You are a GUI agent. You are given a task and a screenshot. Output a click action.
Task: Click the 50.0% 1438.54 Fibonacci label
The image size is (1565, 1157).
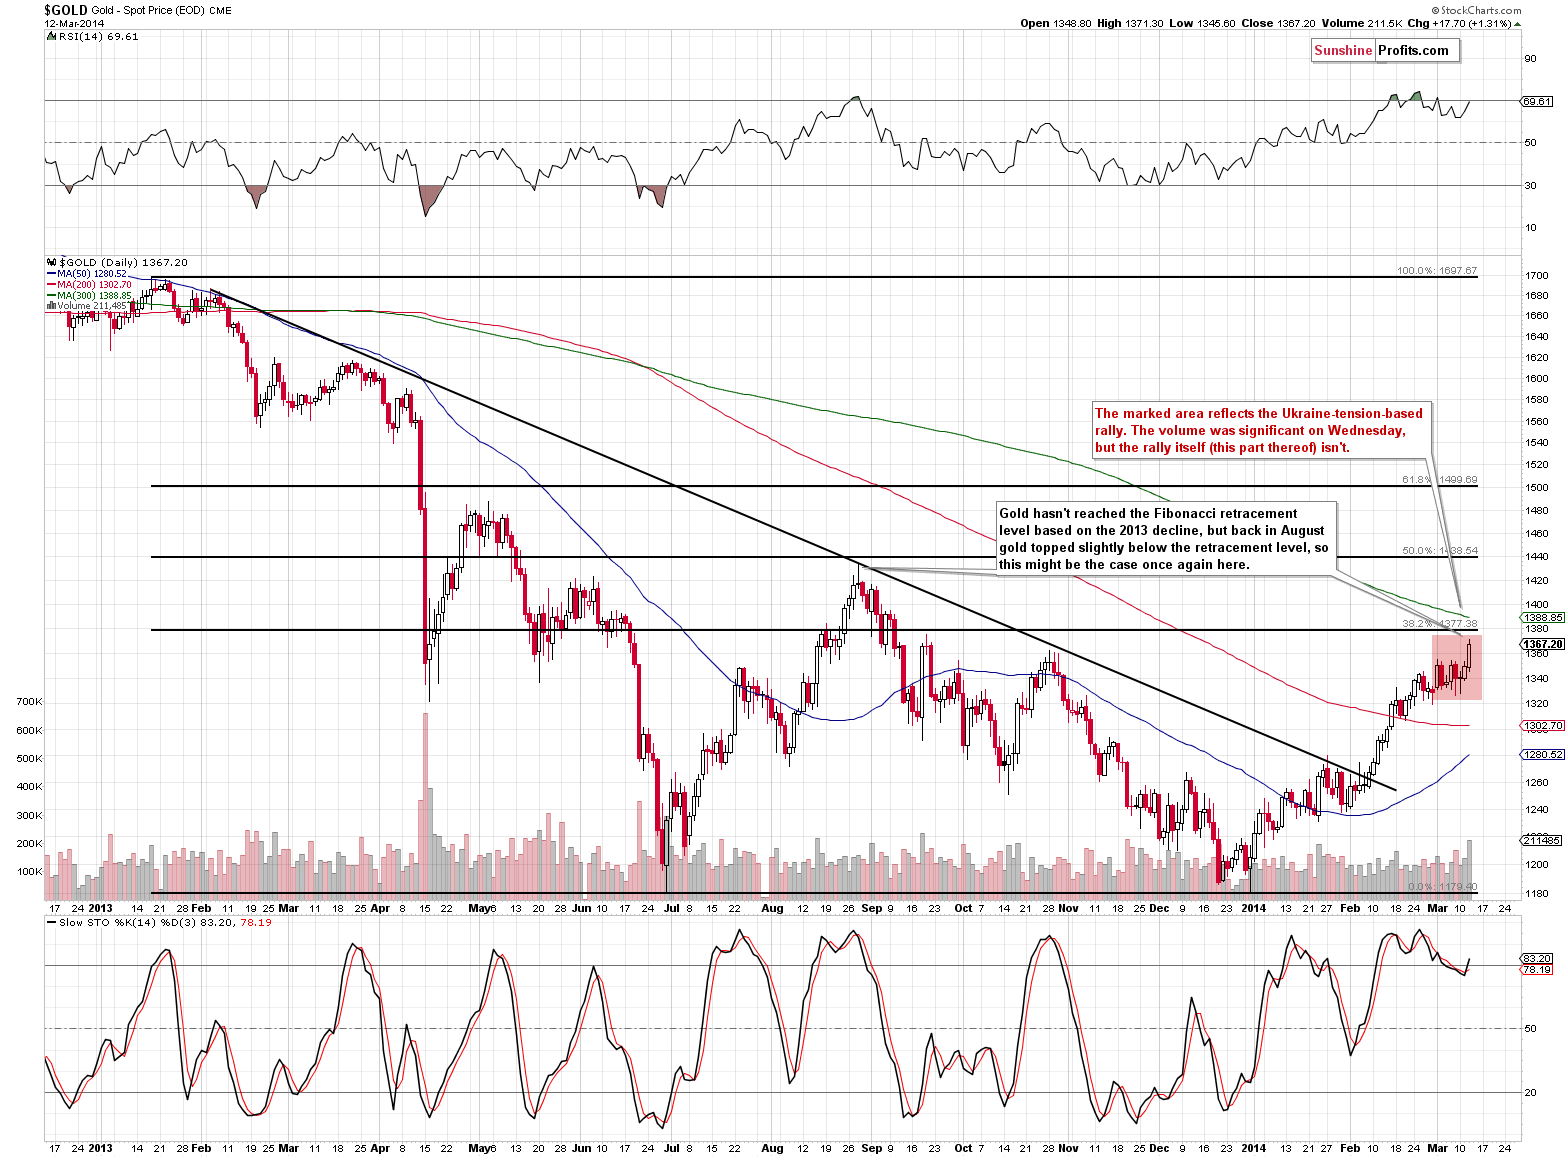[1439, 551]
